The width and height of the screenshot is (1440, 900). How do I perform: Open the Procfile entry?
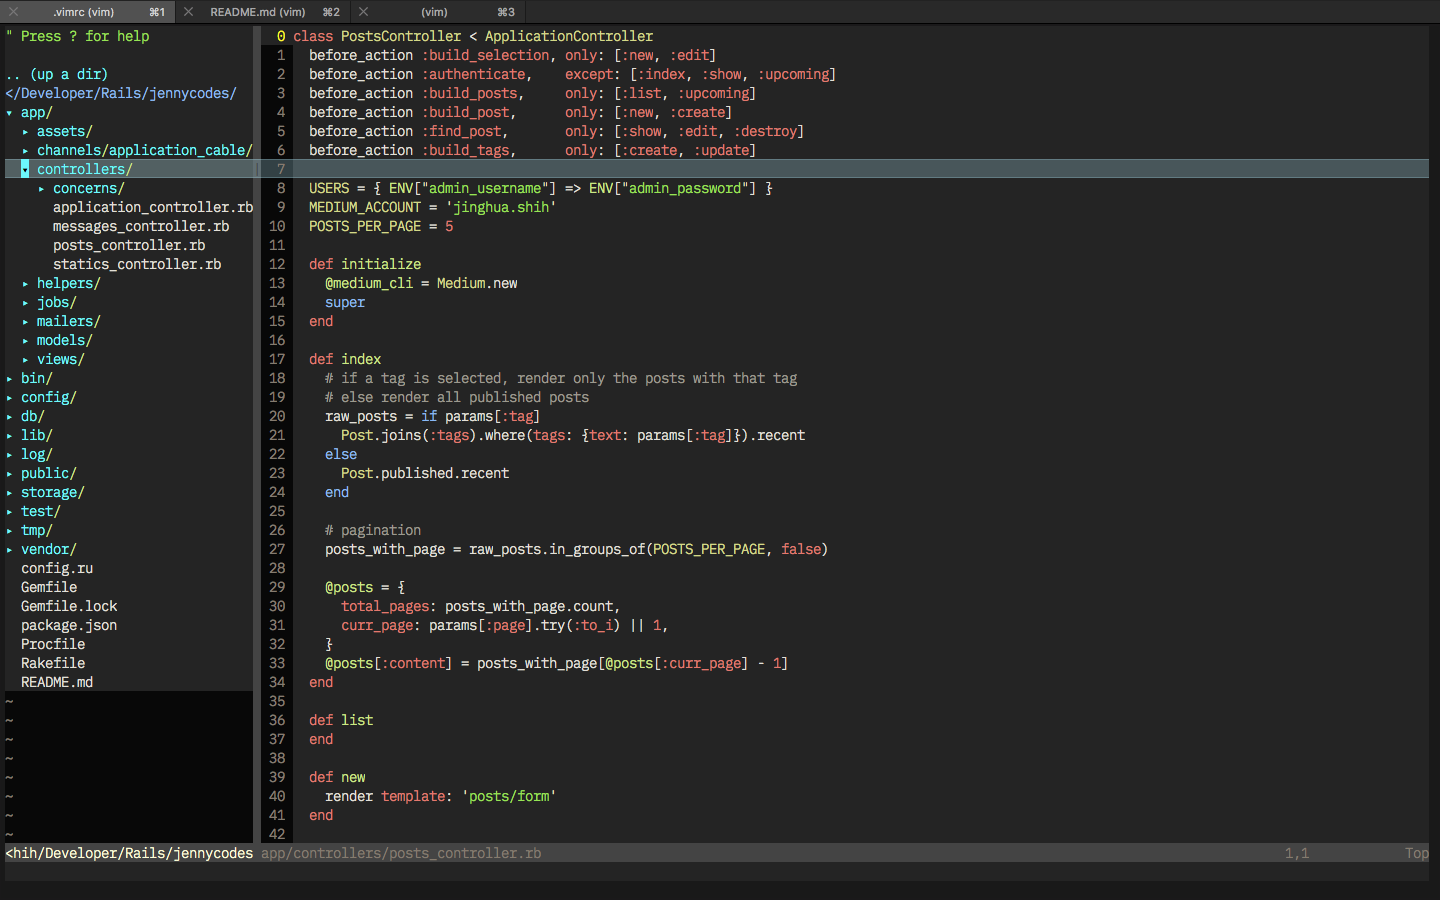click(x=53, y=645)
